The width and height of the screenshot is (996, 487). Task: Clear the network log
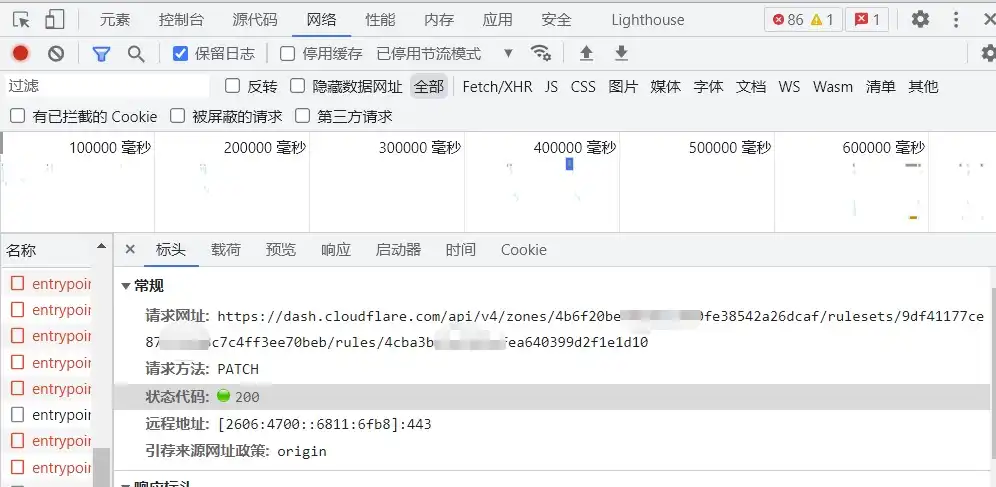tap(56, 54)
